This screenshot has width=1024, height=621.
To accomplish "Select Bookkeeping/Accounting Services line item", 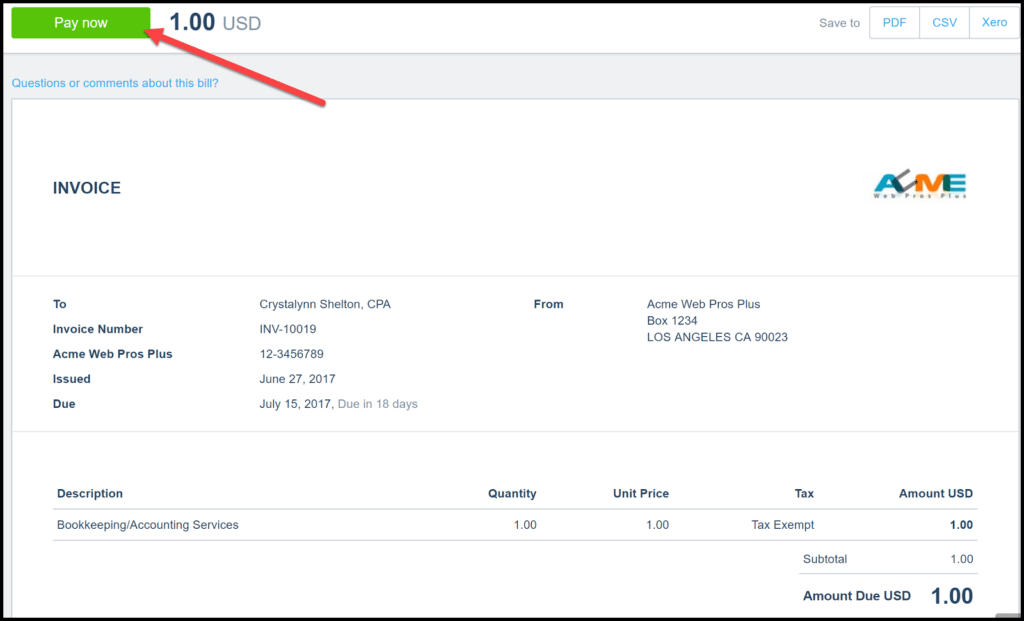I will coord(148,525).
